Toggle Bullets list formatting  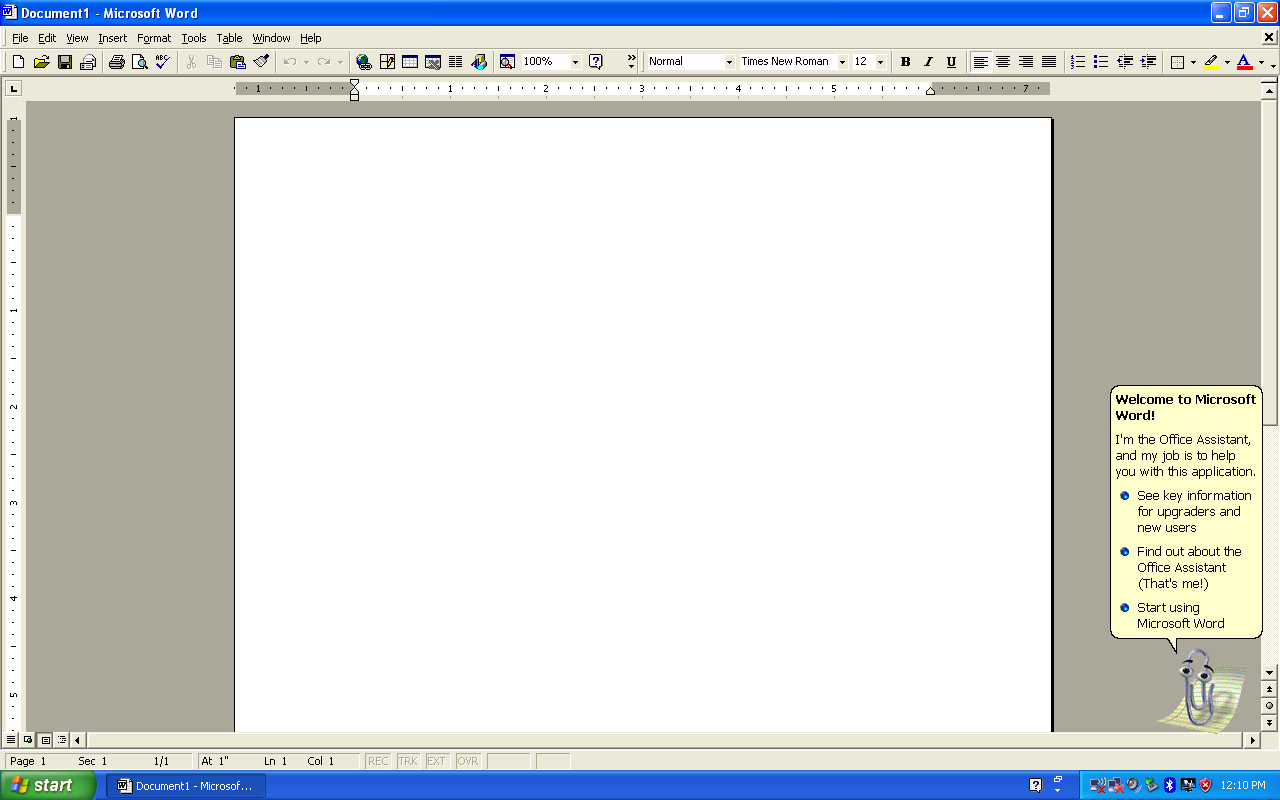(1101, 62)
